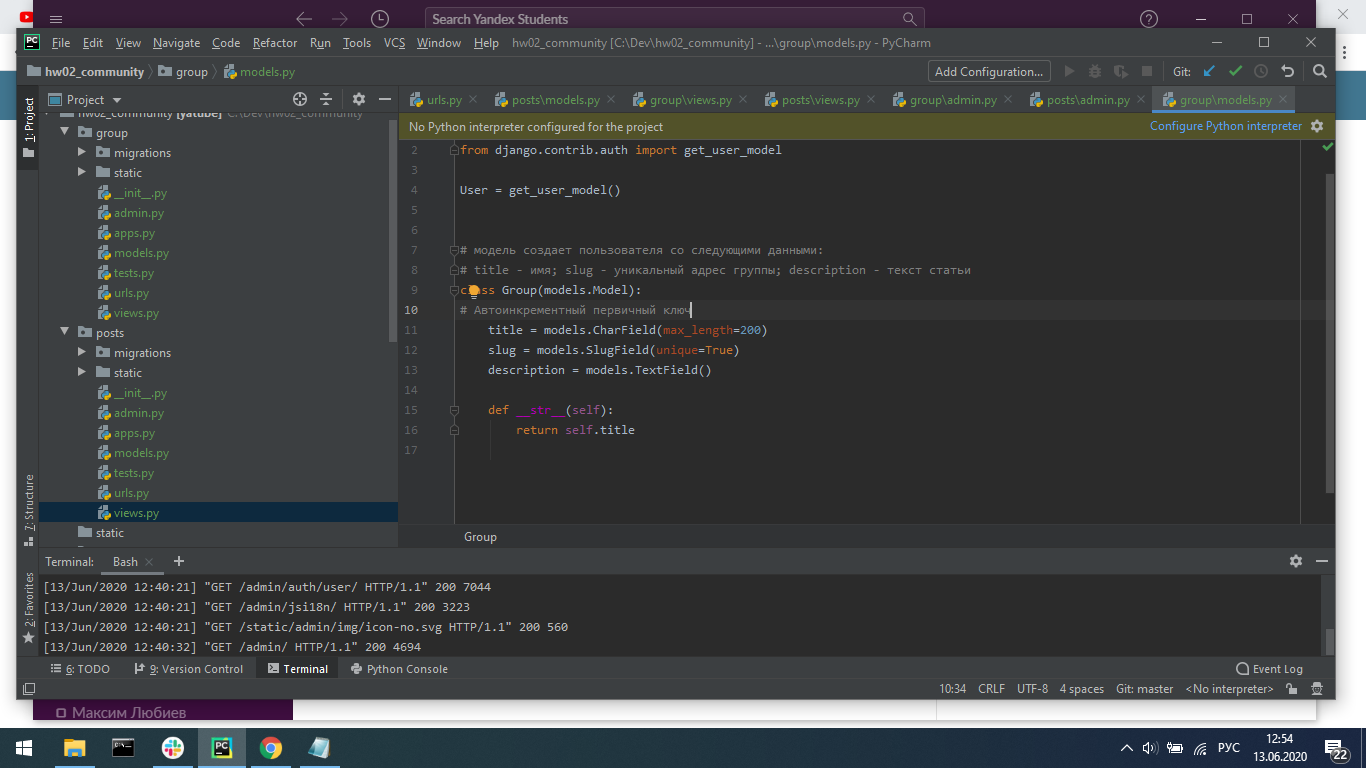Open Search Everywhere magnifier in the toolbar

tap(1319, 71)
